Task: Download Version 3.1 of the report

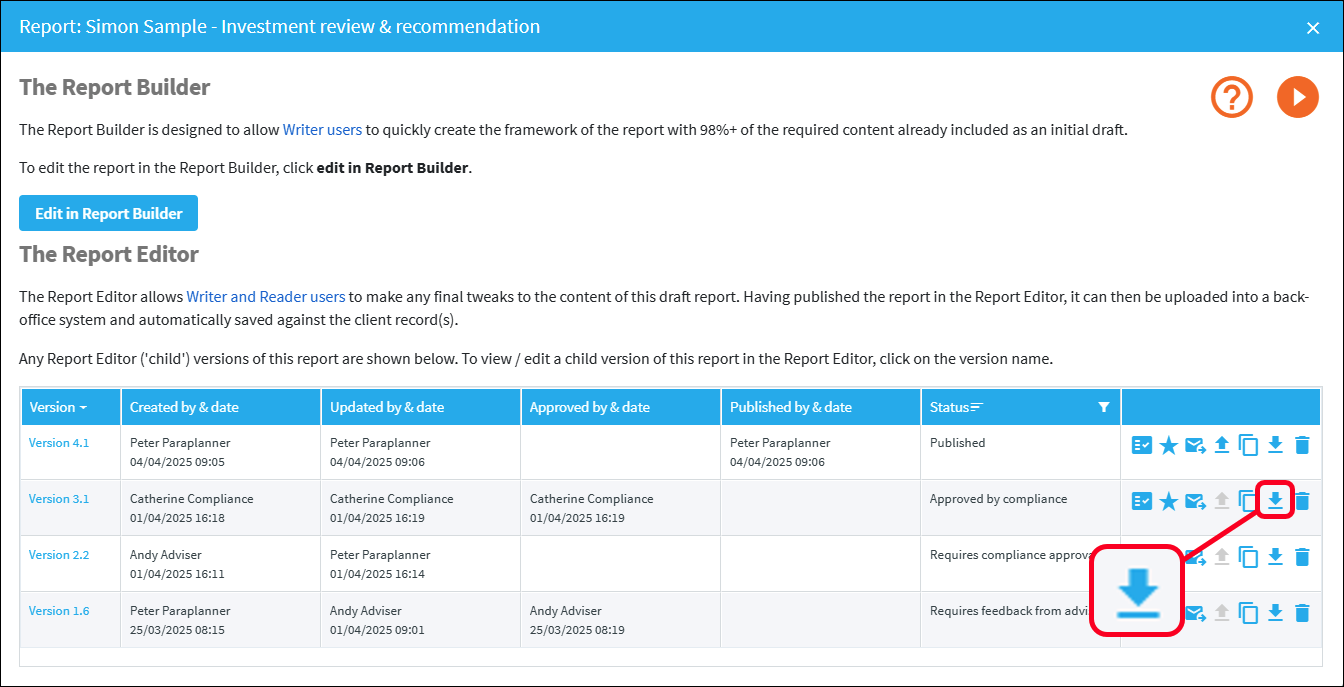Action: coord(1275,500)
